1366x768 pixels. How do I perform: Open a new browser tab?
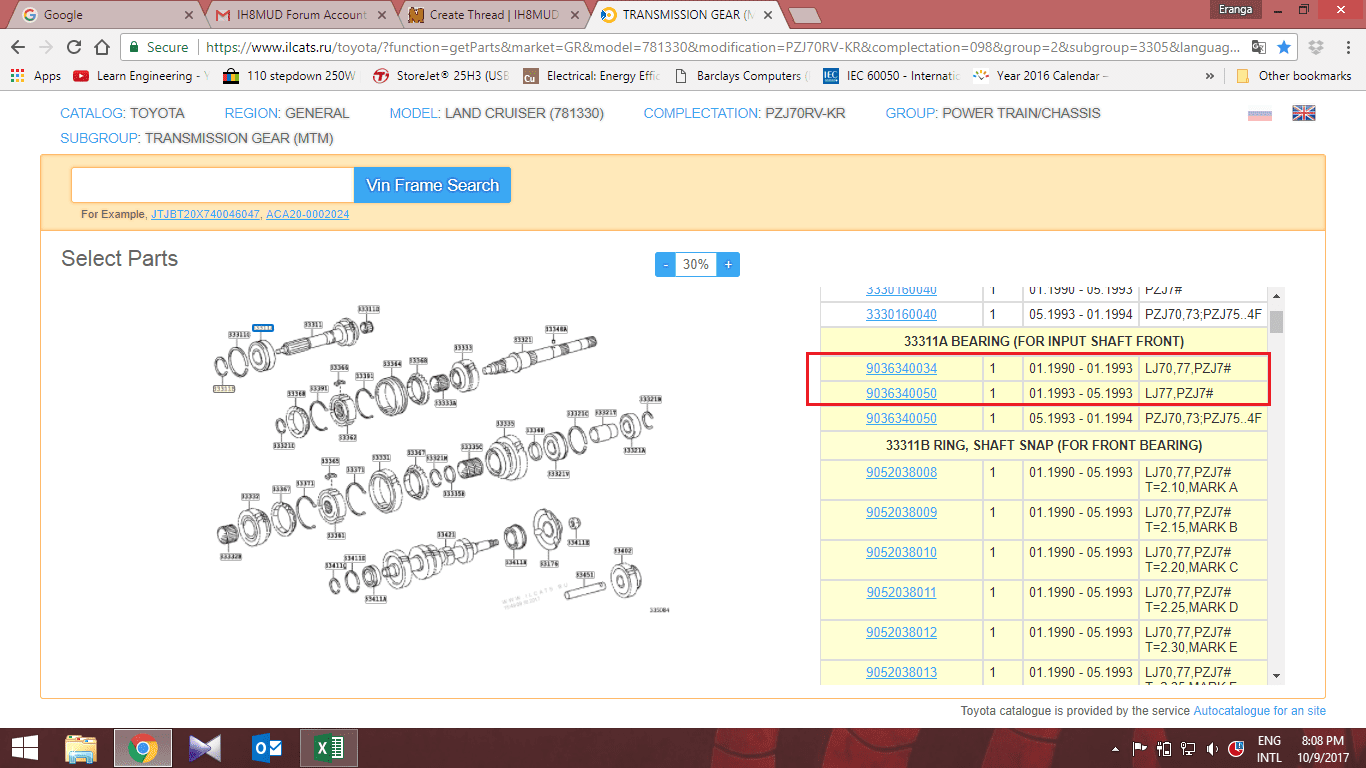click(x=805, y=15)
